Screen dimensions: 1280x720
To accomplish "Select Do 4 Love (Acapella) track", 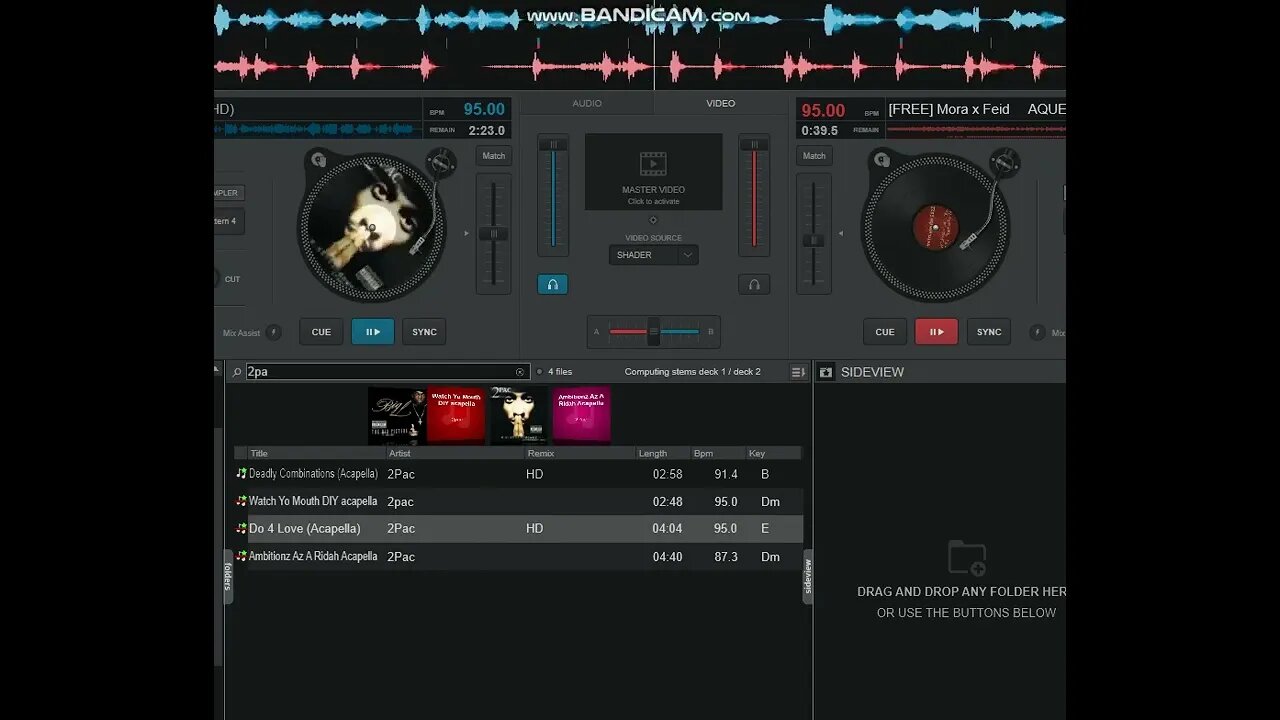I will pos(518,528).
